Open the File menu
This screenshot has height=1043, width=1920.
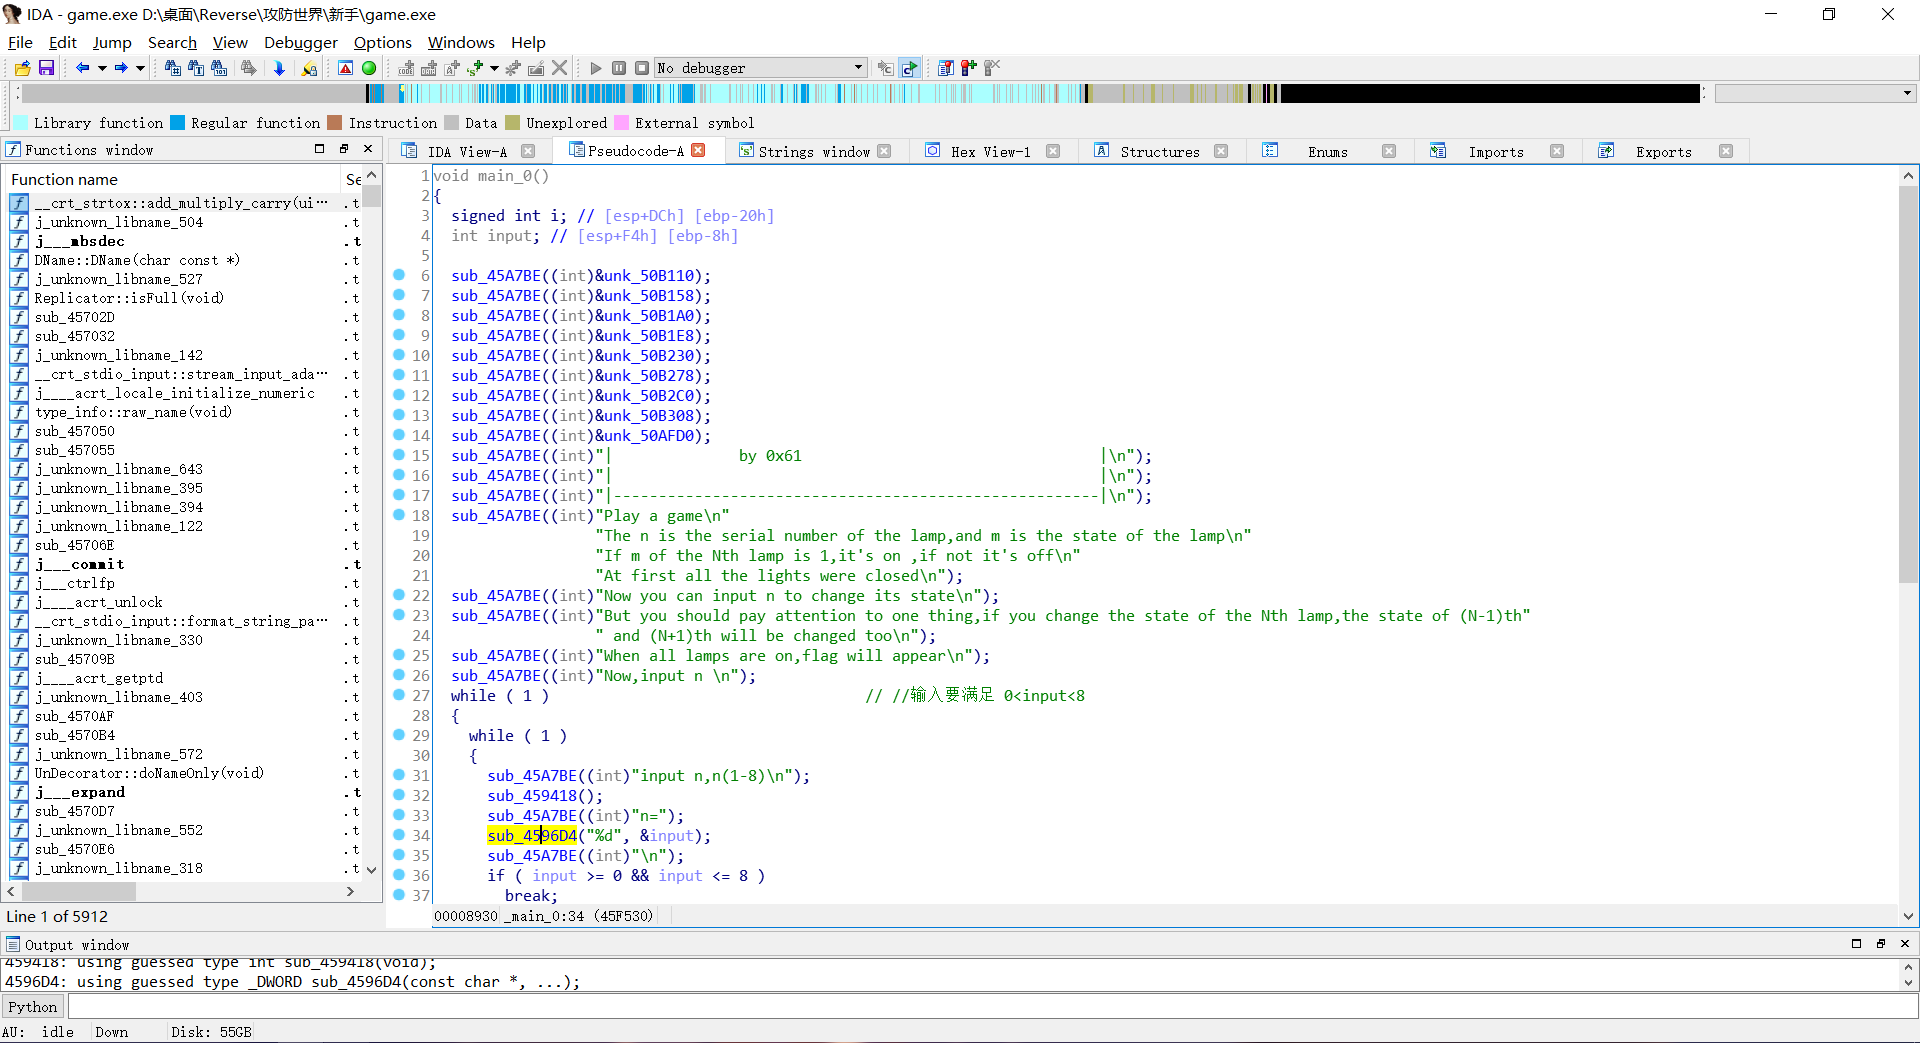(20, 42)
